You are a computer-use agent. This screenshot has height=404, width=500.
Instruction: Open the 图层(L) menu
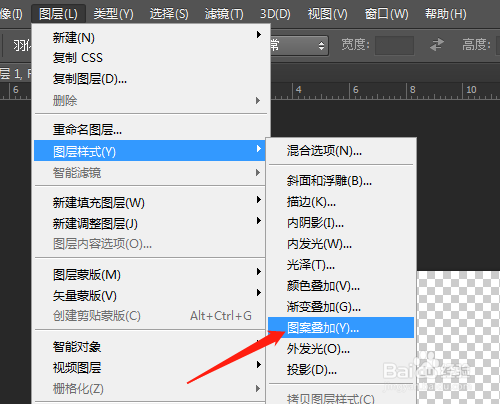click(58, 14)
